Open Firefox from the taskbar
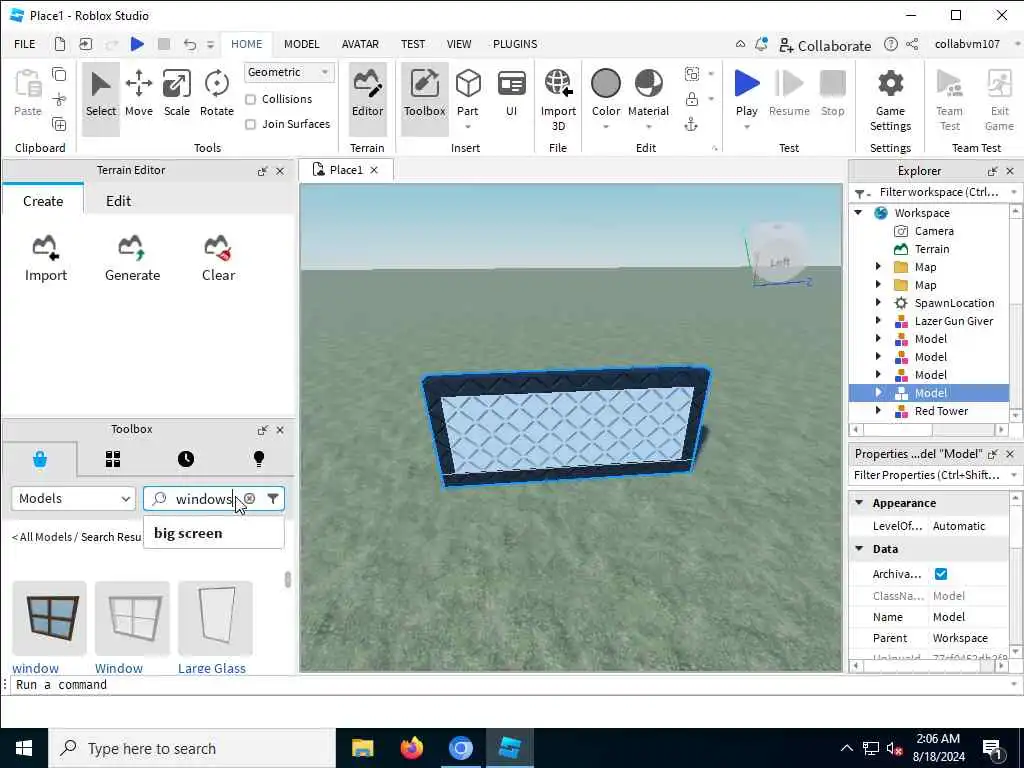 click(x=411, y=748)
